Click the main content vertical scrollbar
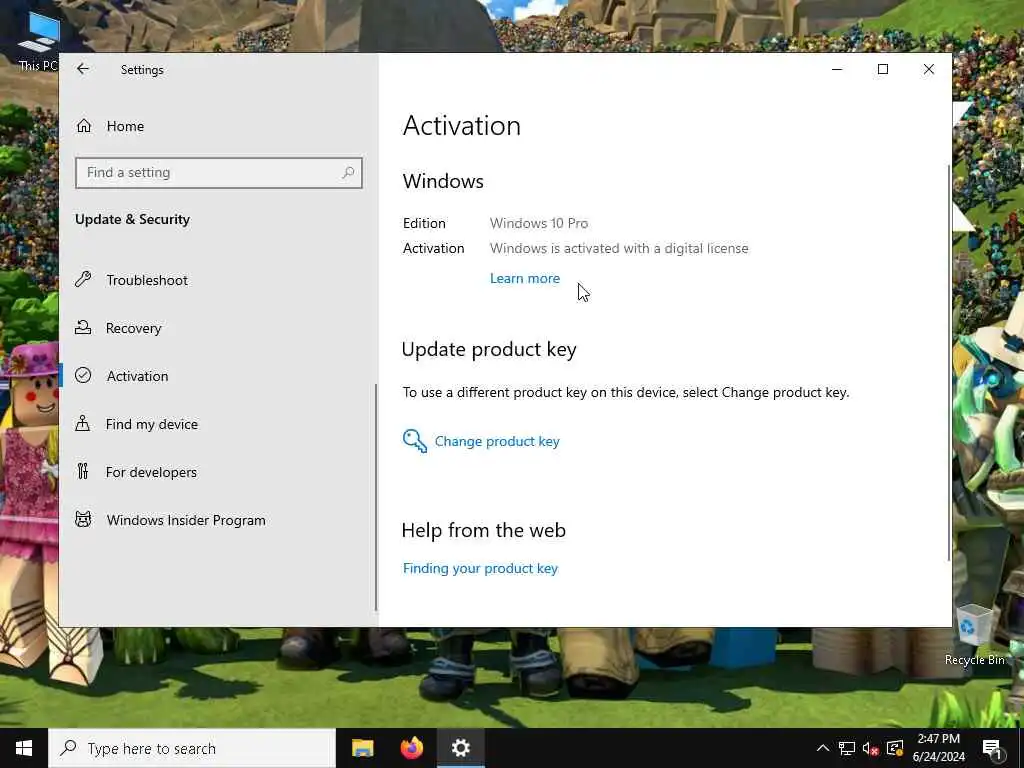 tap(949, 362)
